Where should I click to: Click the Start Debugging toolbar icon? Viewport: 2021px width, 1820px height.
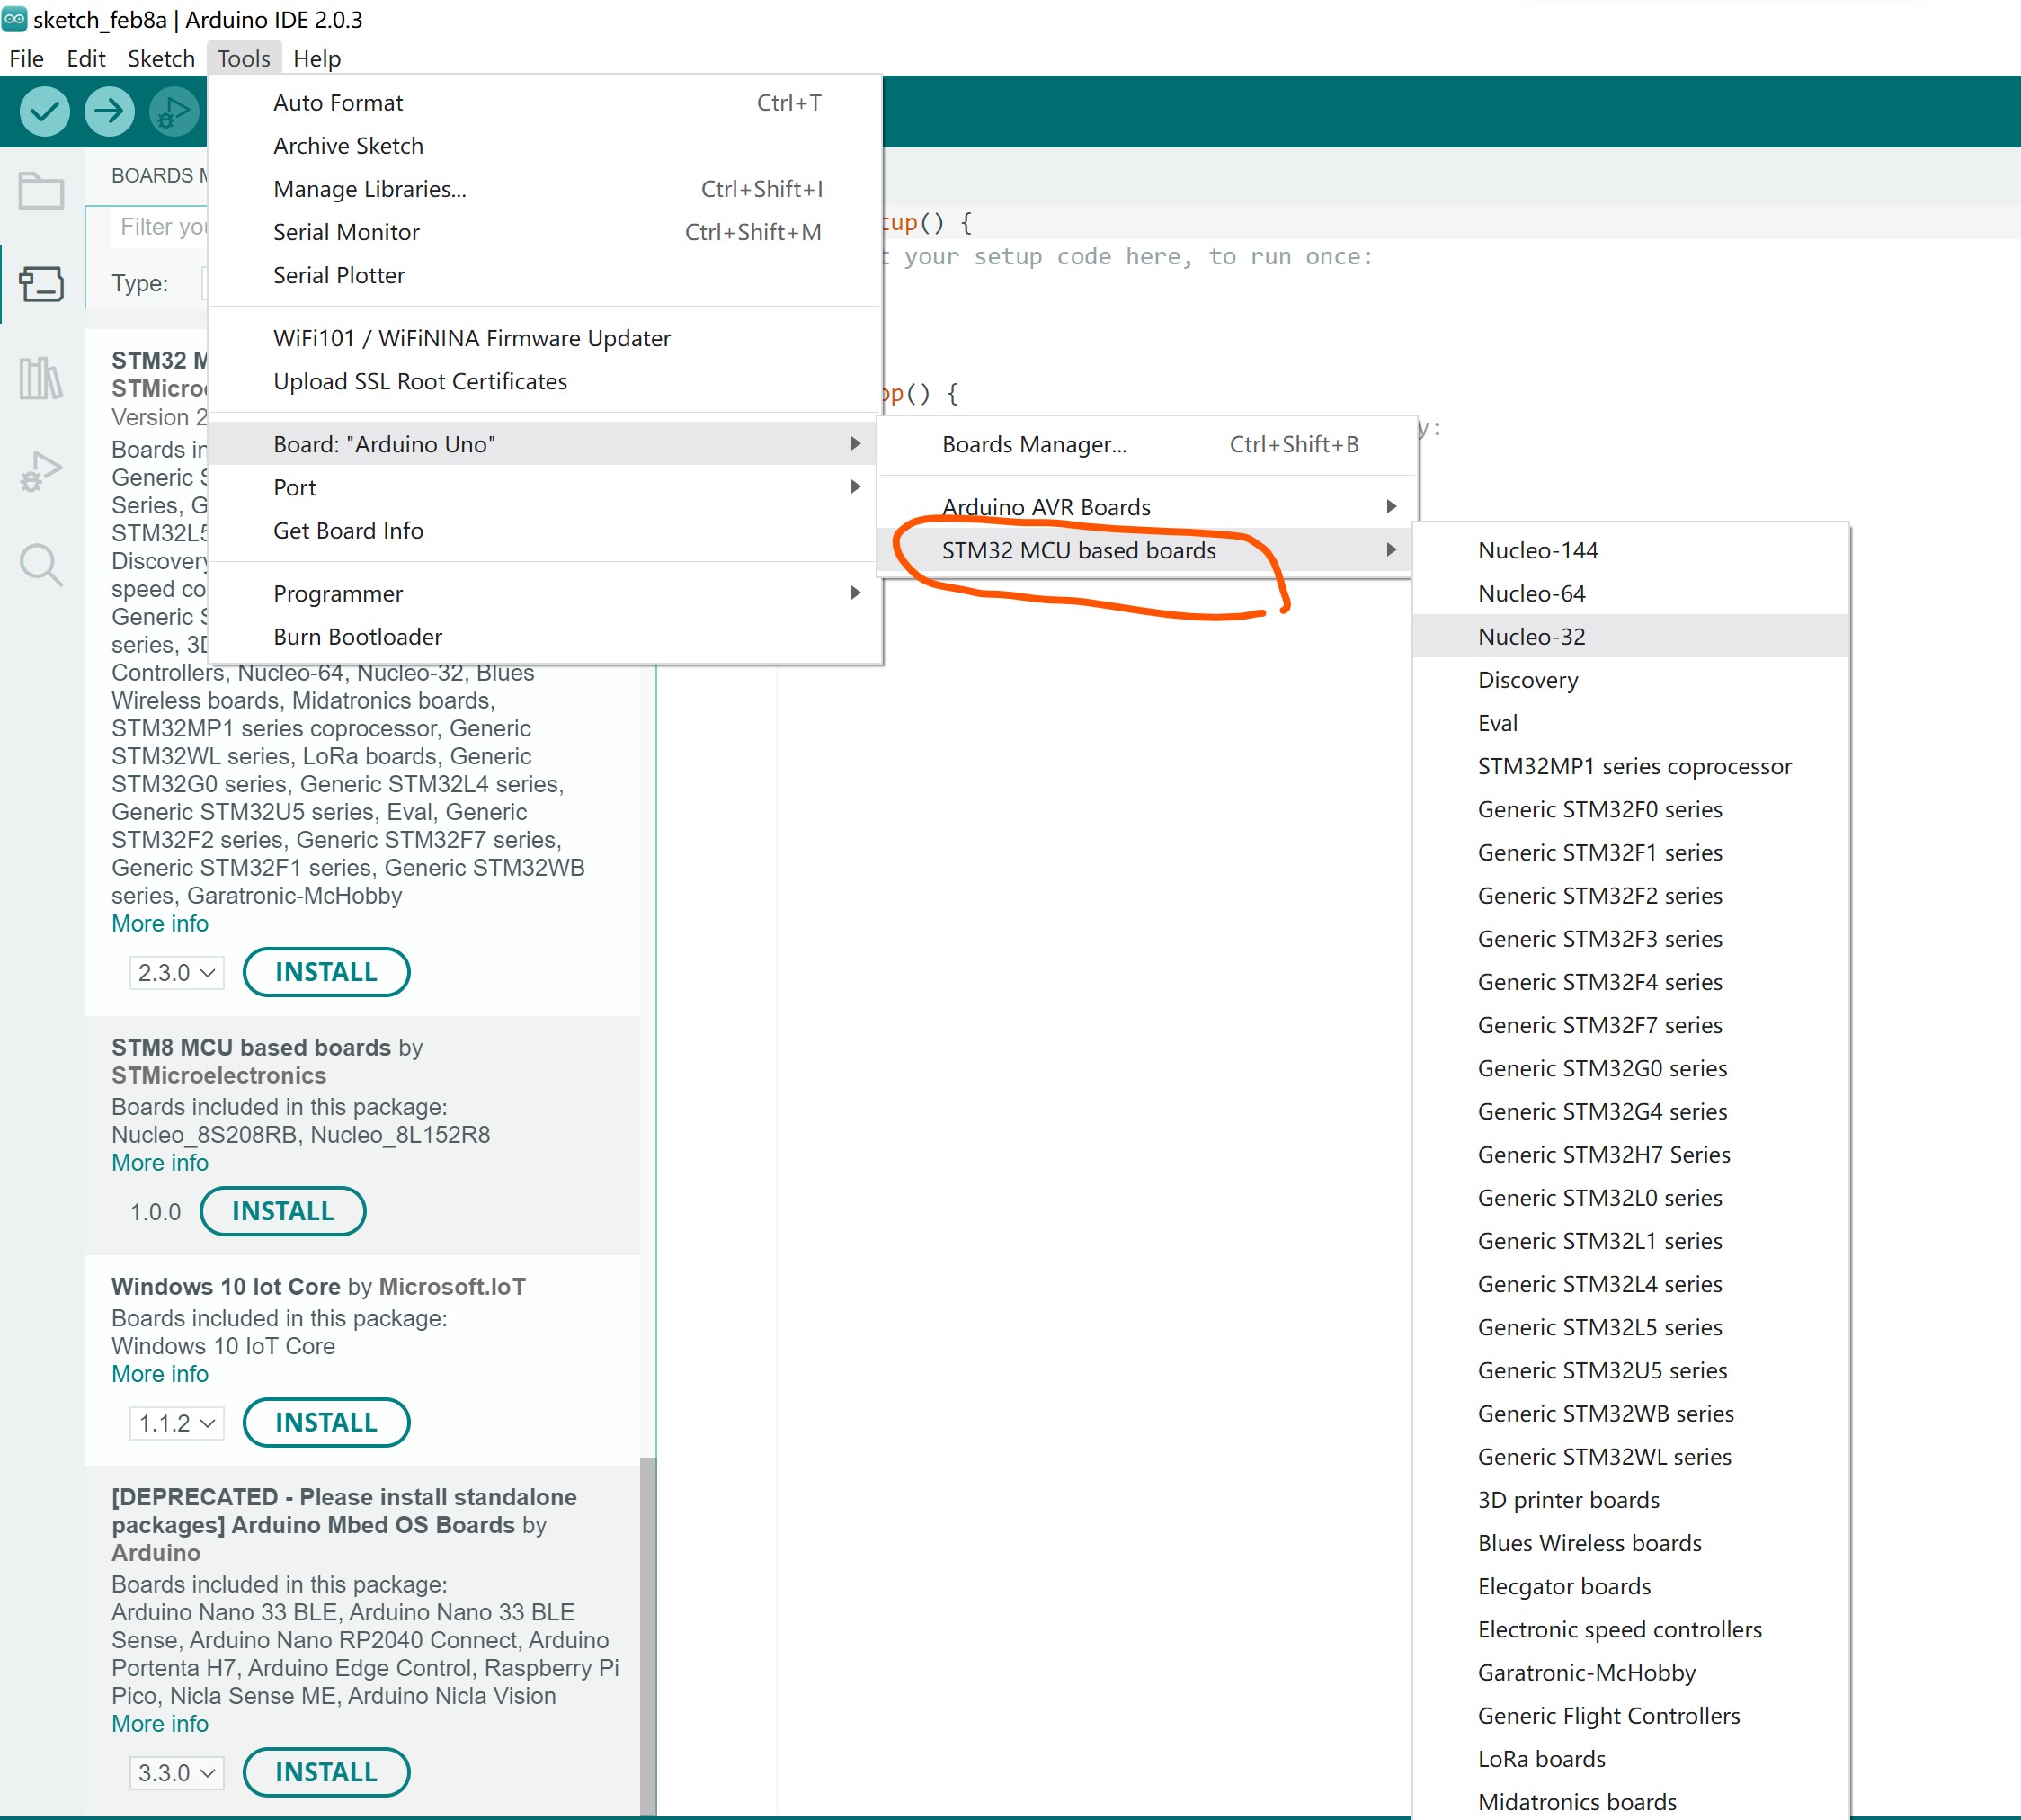tap(173, 112)
